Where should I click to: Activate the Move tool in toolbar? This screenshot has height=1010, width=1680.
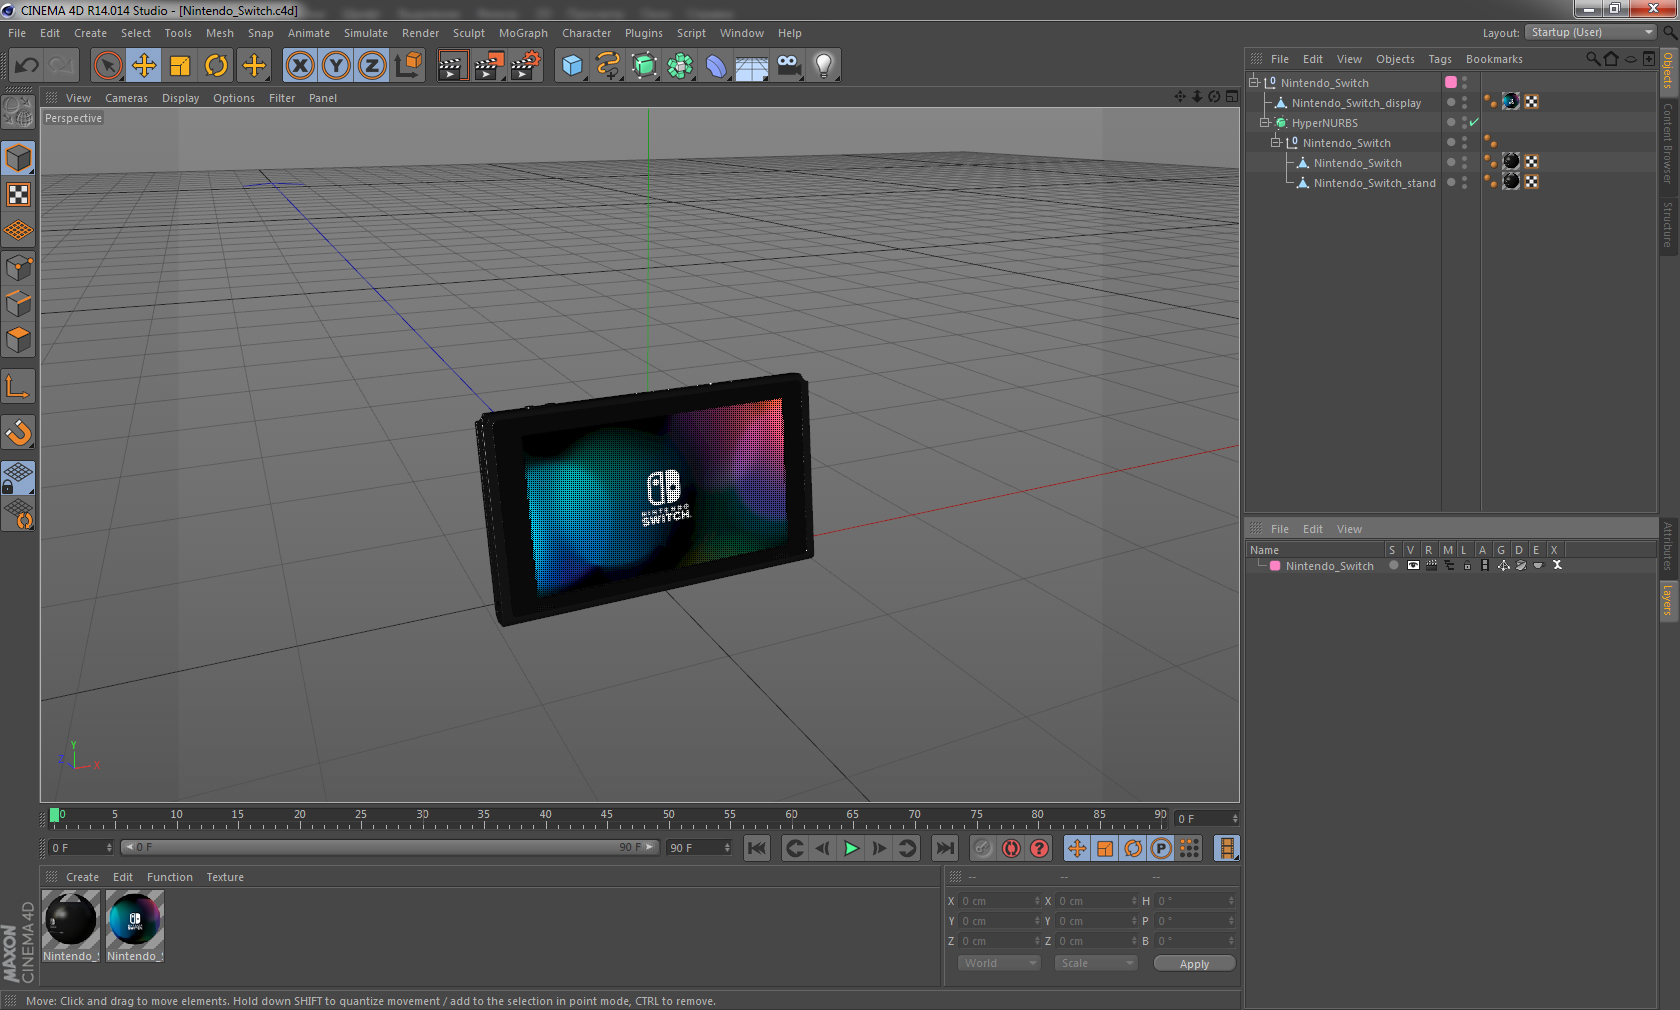click(144, 66)
